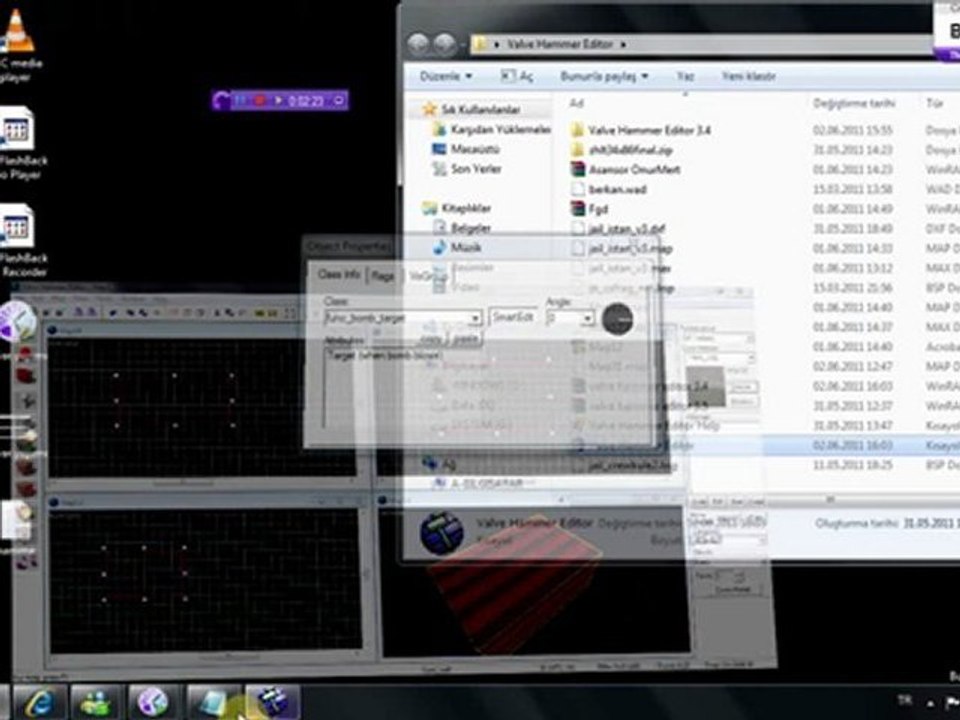The height and width of the screenshot is (720, 960).
Task: Open the Düzenle dropdown menu
Action: 446,77
